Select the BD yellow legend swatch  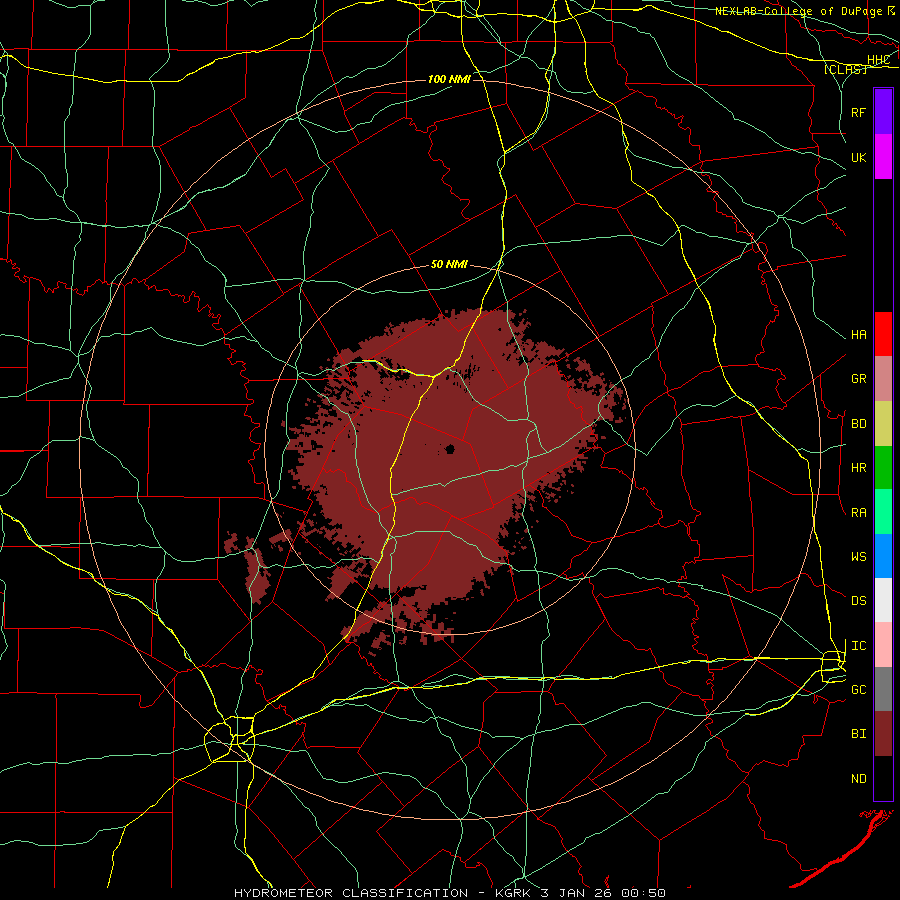883,424
